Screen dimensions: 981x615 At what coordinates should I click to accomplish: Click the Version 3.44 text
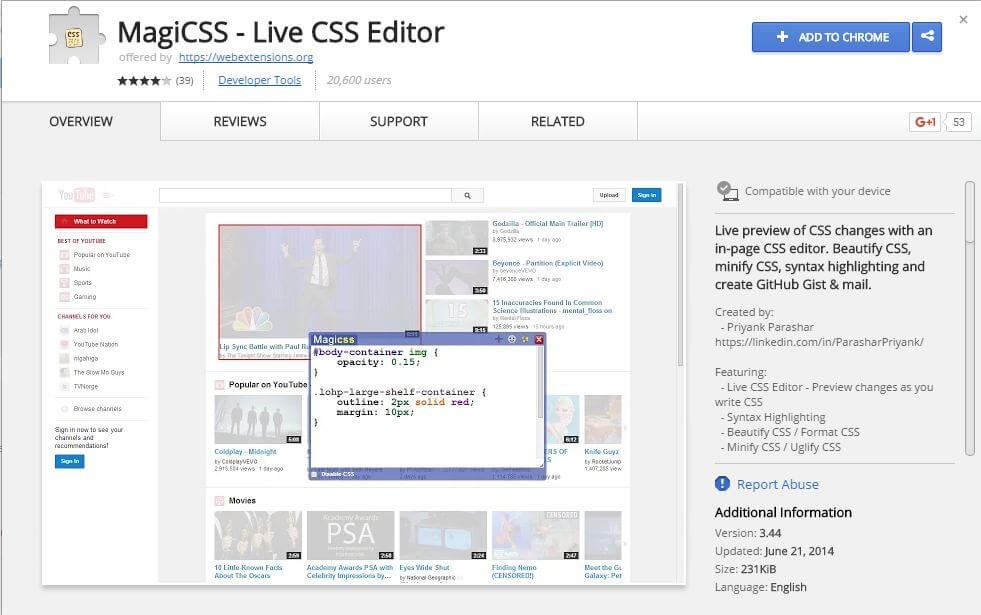748,533
